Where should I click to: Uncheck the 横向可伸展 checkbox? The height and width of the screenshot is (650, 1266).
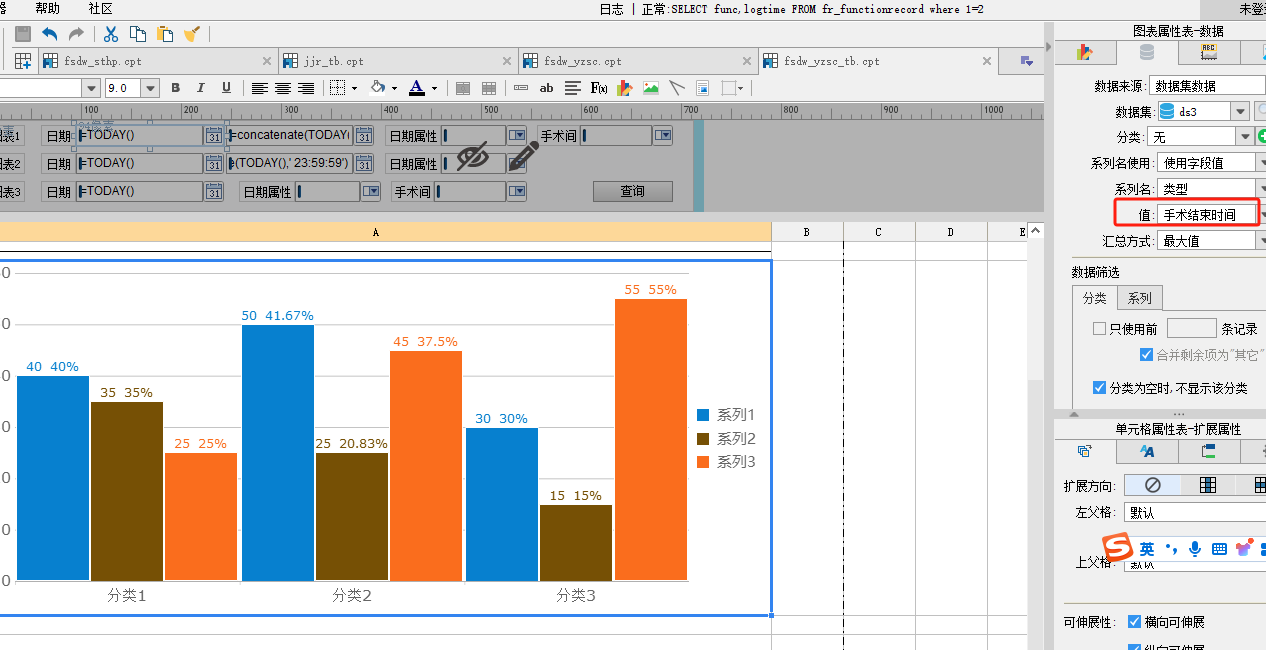[x=1134, y=622]
